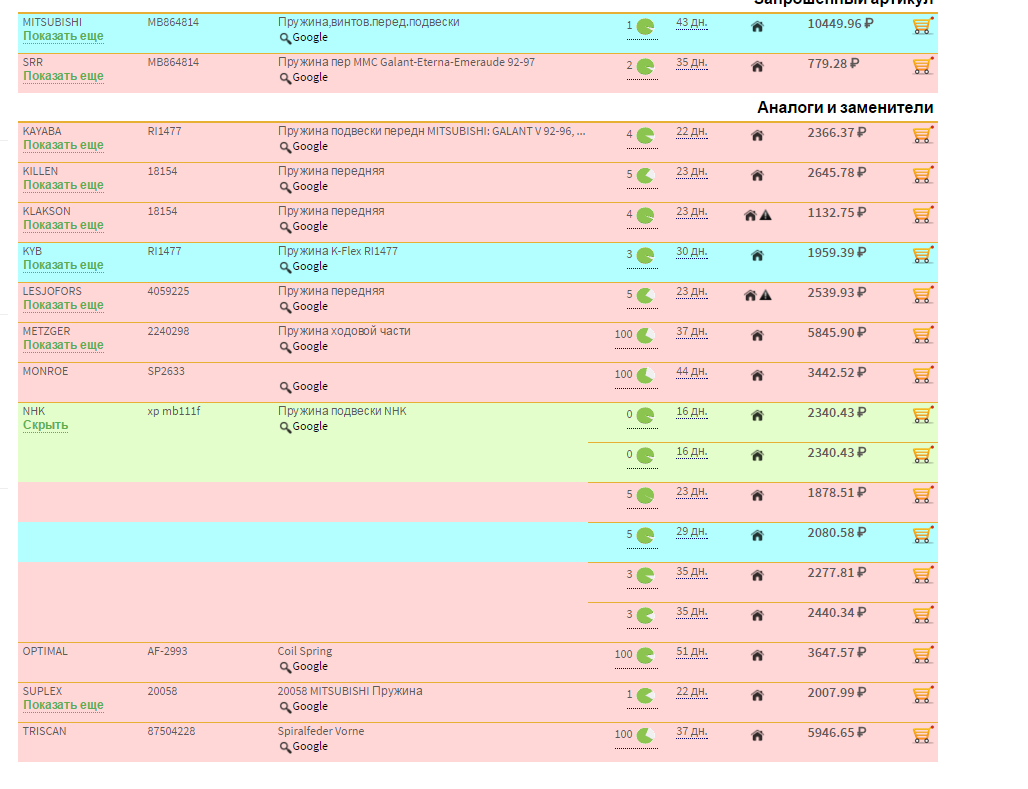1028x789 pixels.
Task: Click house icon in METZGER row
Action: [x=757, y=336]
